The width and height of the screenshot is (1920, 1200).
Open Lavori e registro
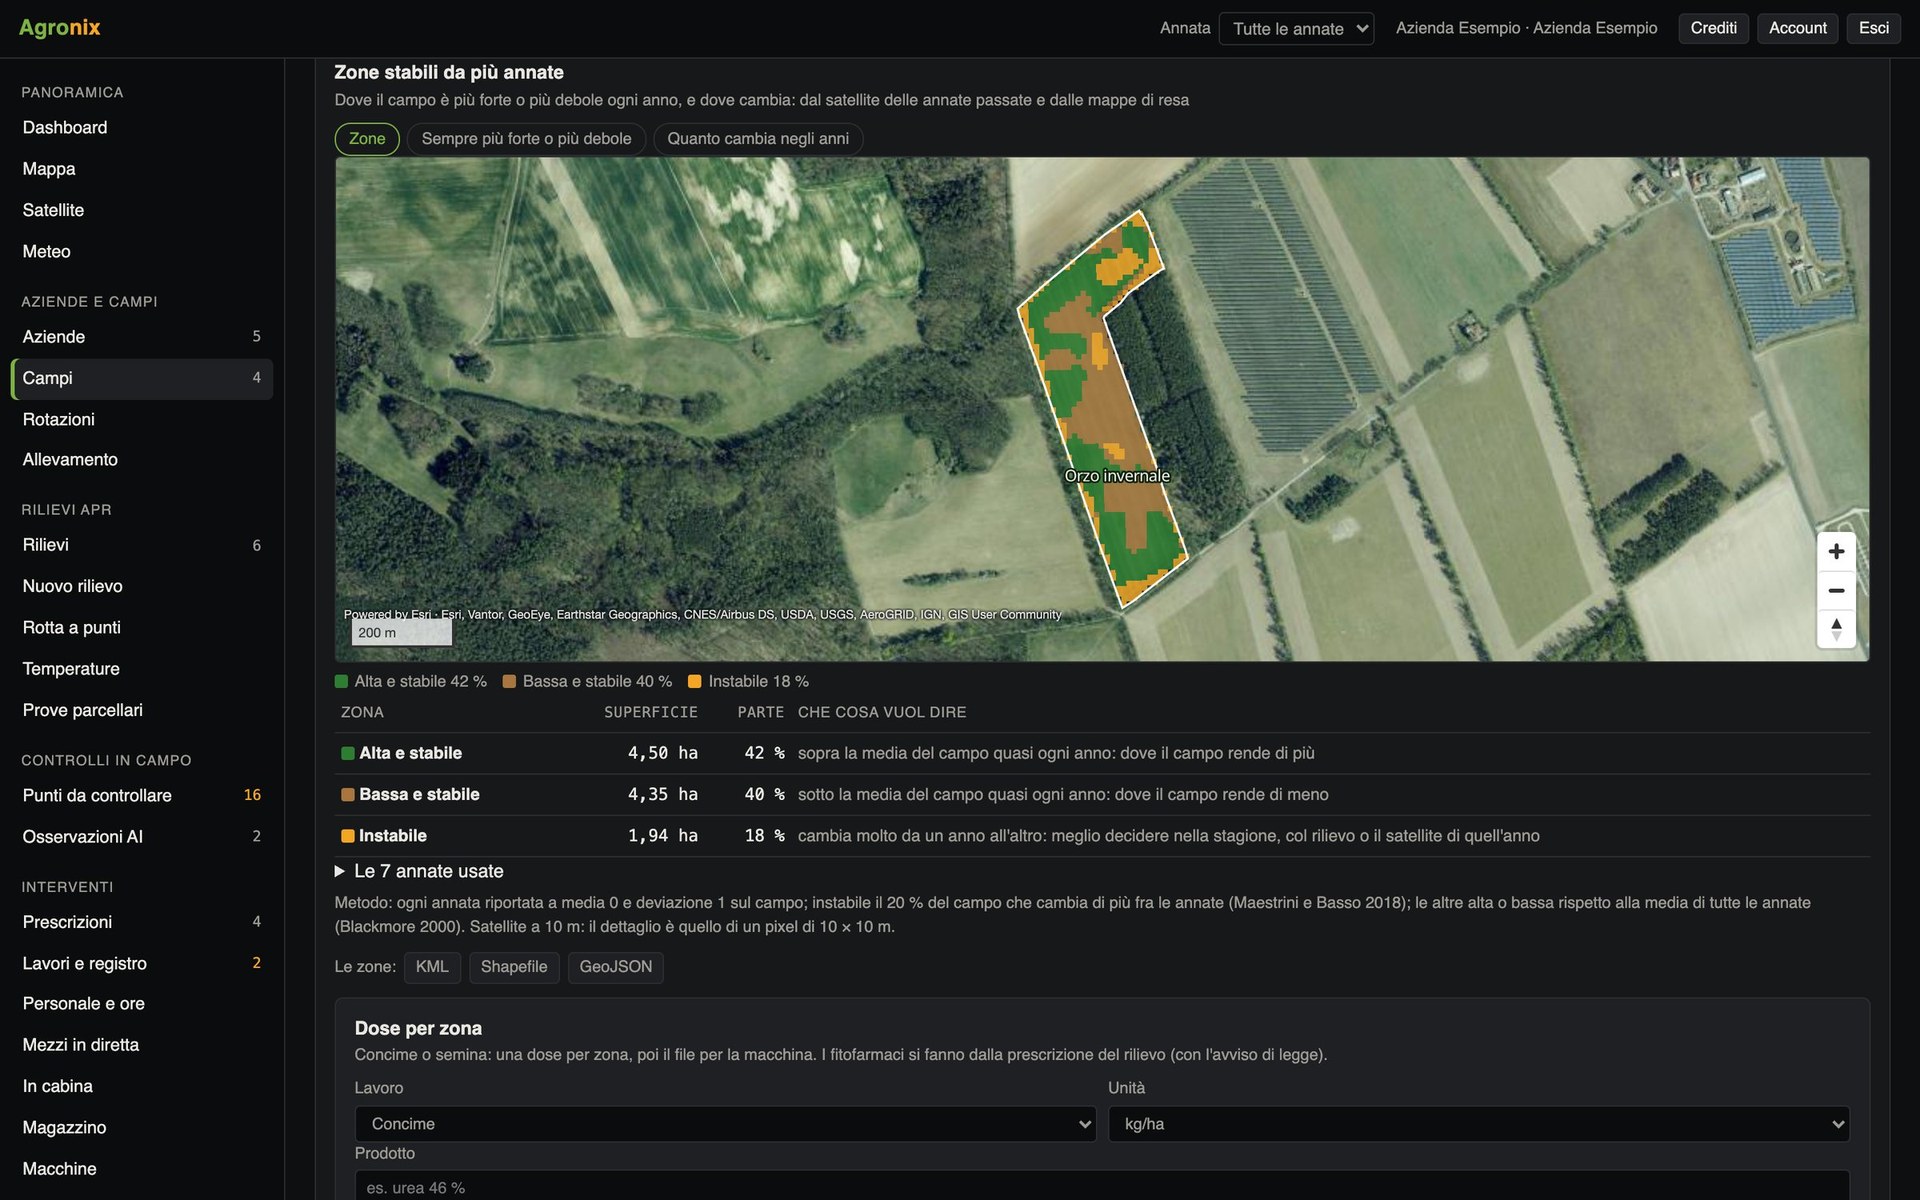tap(141, 963)
